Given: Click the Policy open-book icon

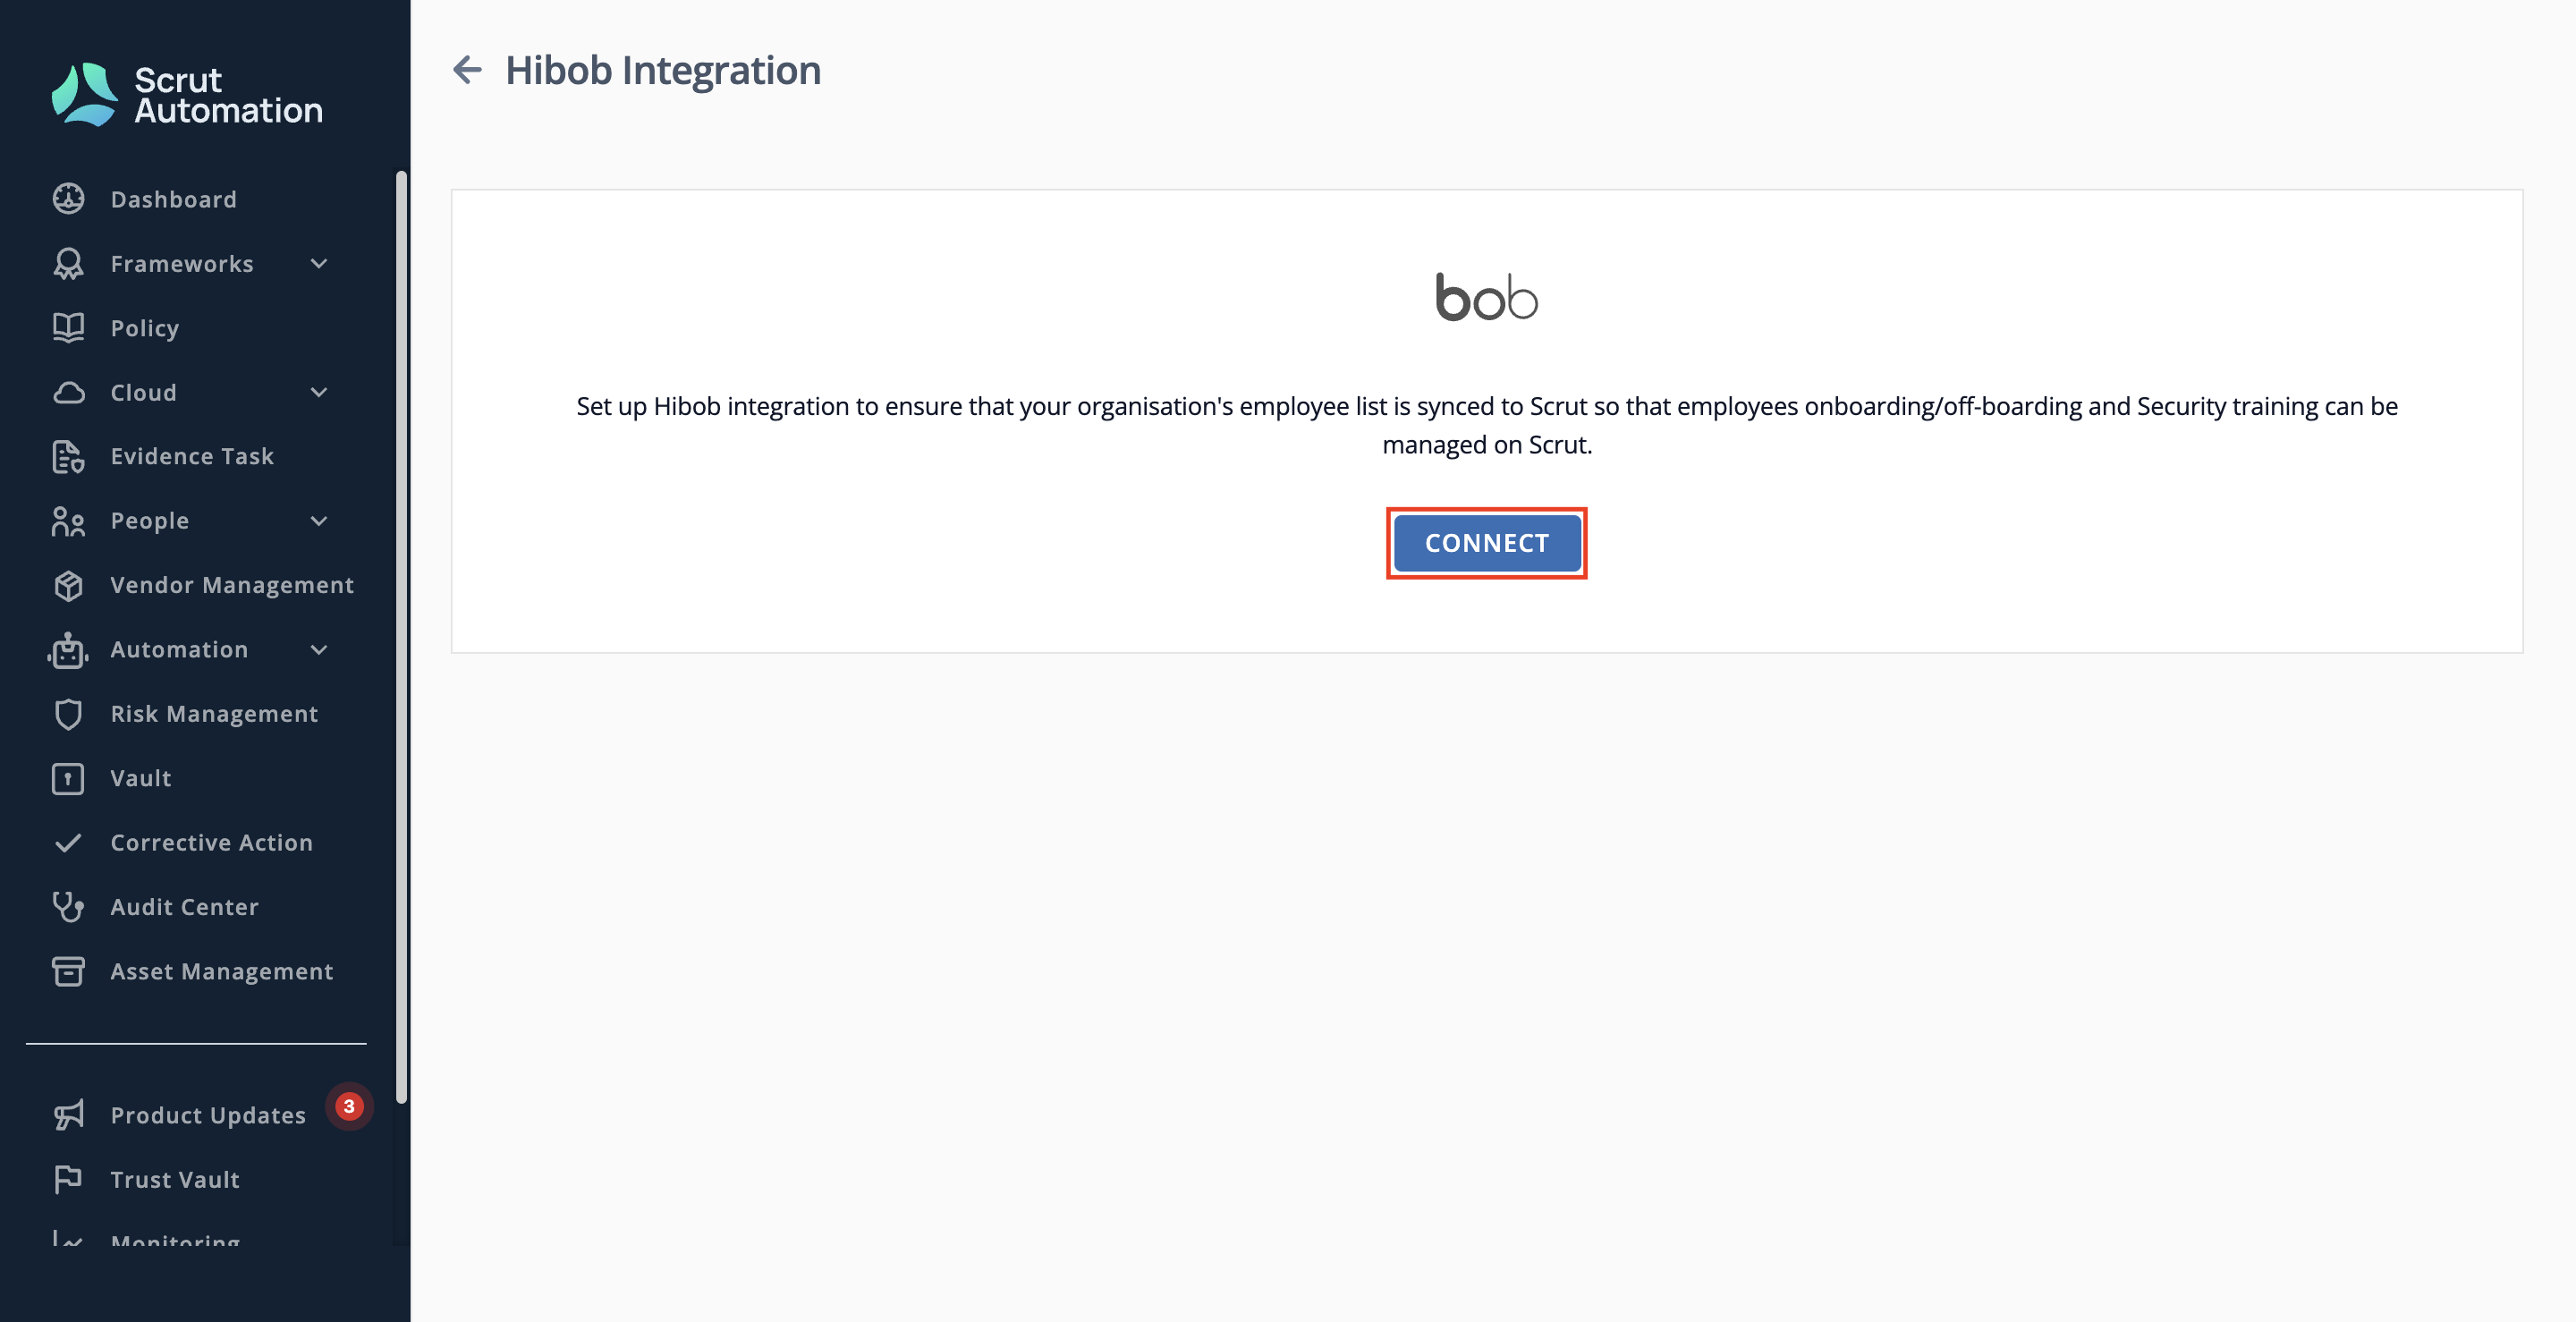Looking at the screenshot, I should point(68,328).
